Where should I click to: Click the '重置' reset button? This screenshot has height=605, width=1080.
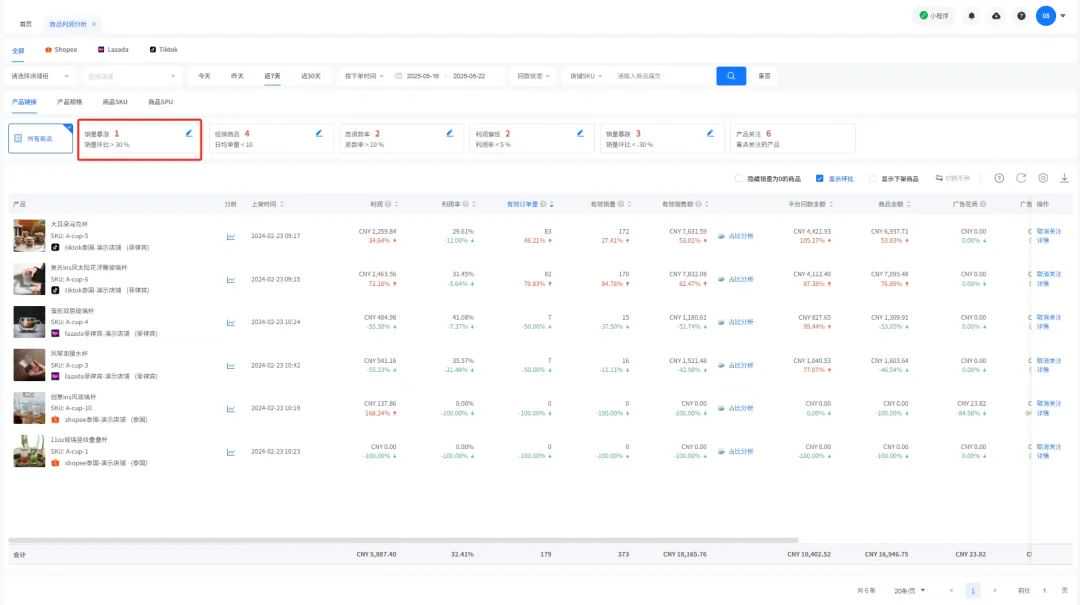point(765,76)
